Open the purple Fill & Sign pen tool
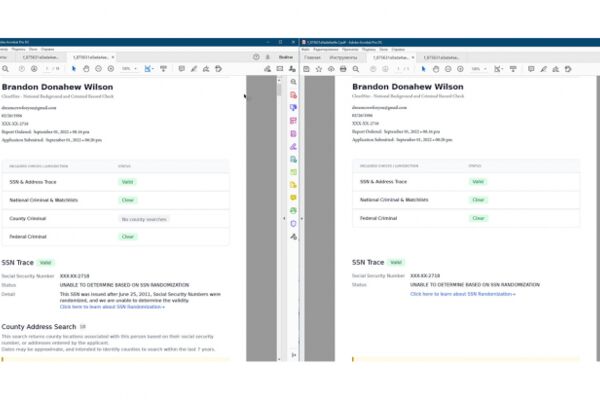Viewport: 600px width, 400px height. click(293, 147)
